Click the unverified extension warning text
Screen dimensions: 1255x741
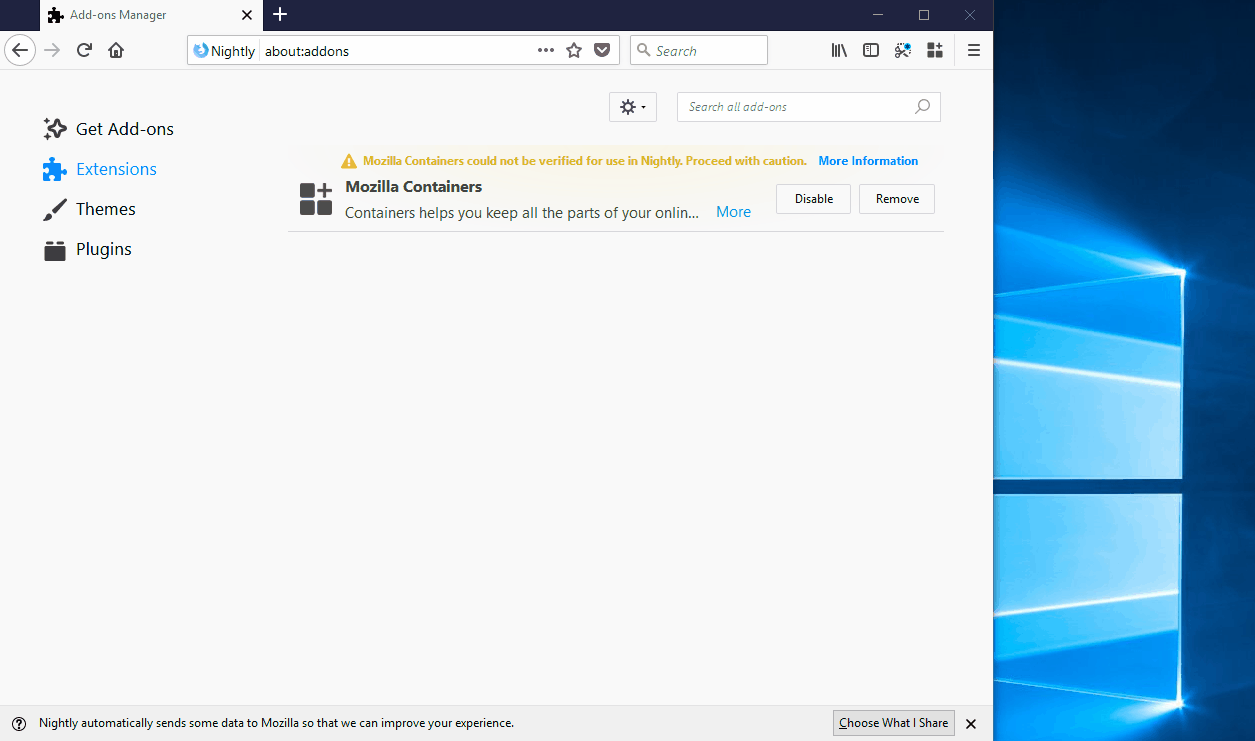pos(585,161)
